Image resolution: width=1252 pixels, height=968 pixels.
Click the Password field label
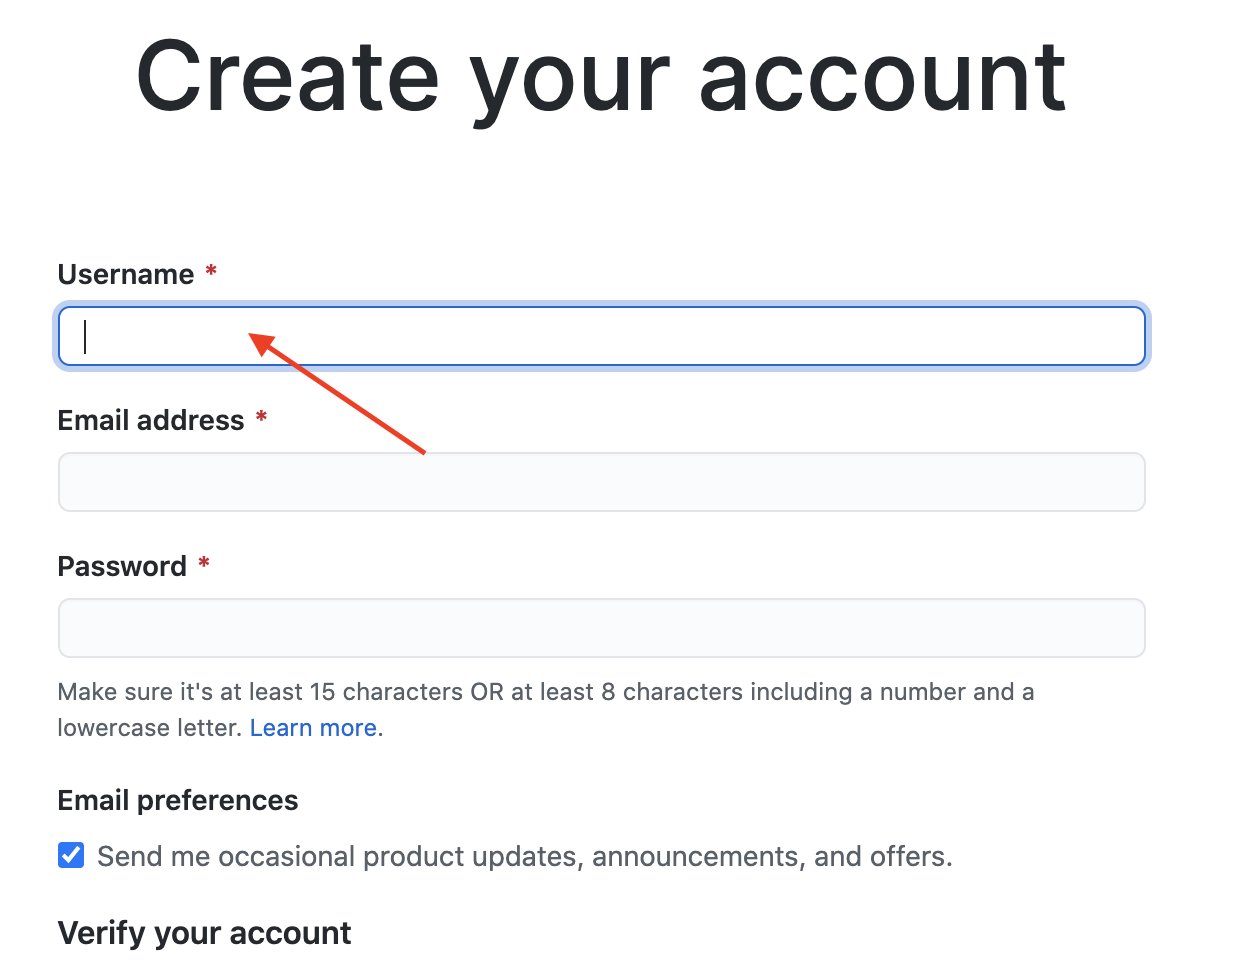[122, 566]
